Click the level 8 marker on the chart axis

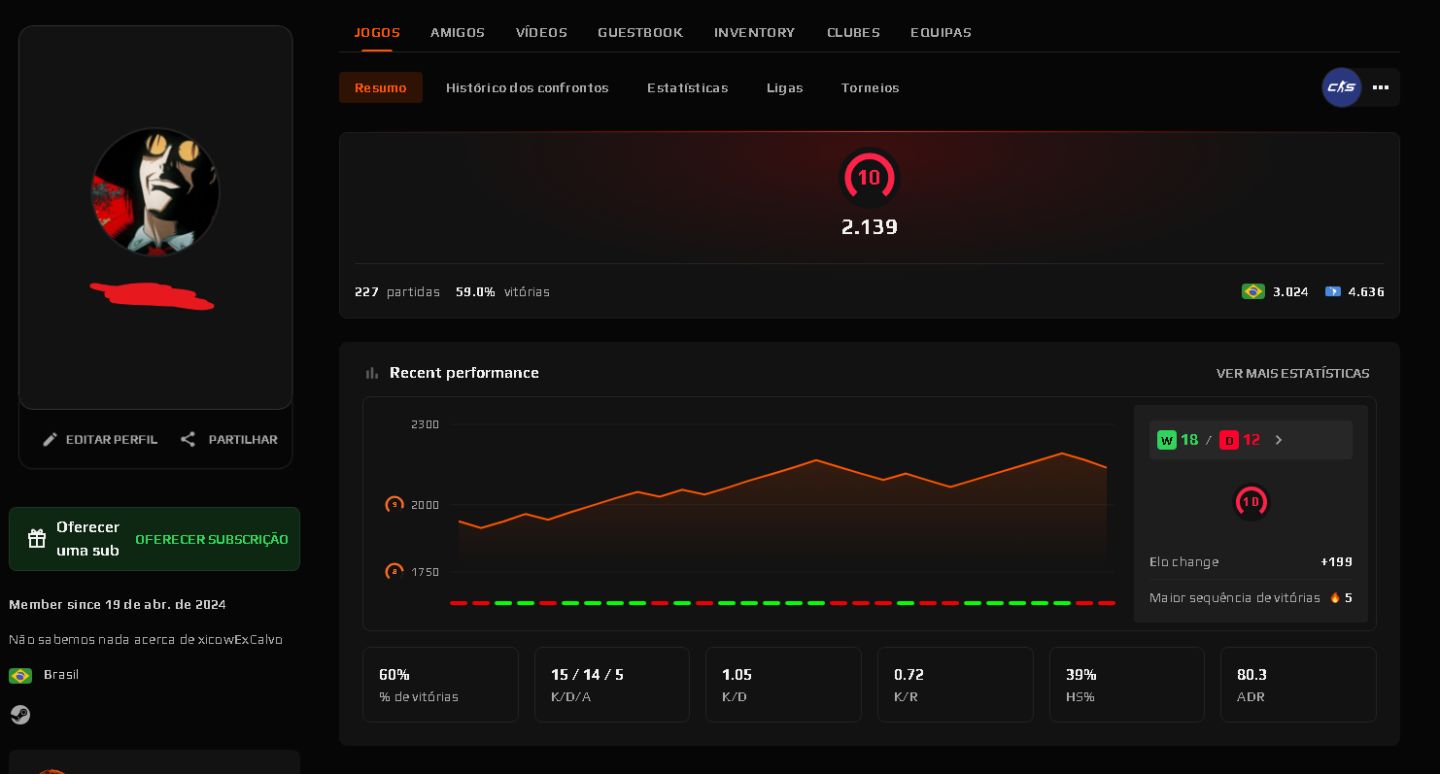tap(395, 572)
